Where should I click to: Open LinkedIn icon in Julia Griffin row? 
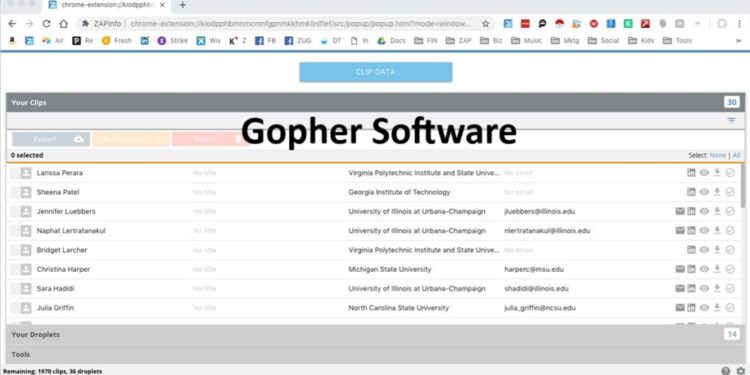pyautogui.click(x=691, y=308)
